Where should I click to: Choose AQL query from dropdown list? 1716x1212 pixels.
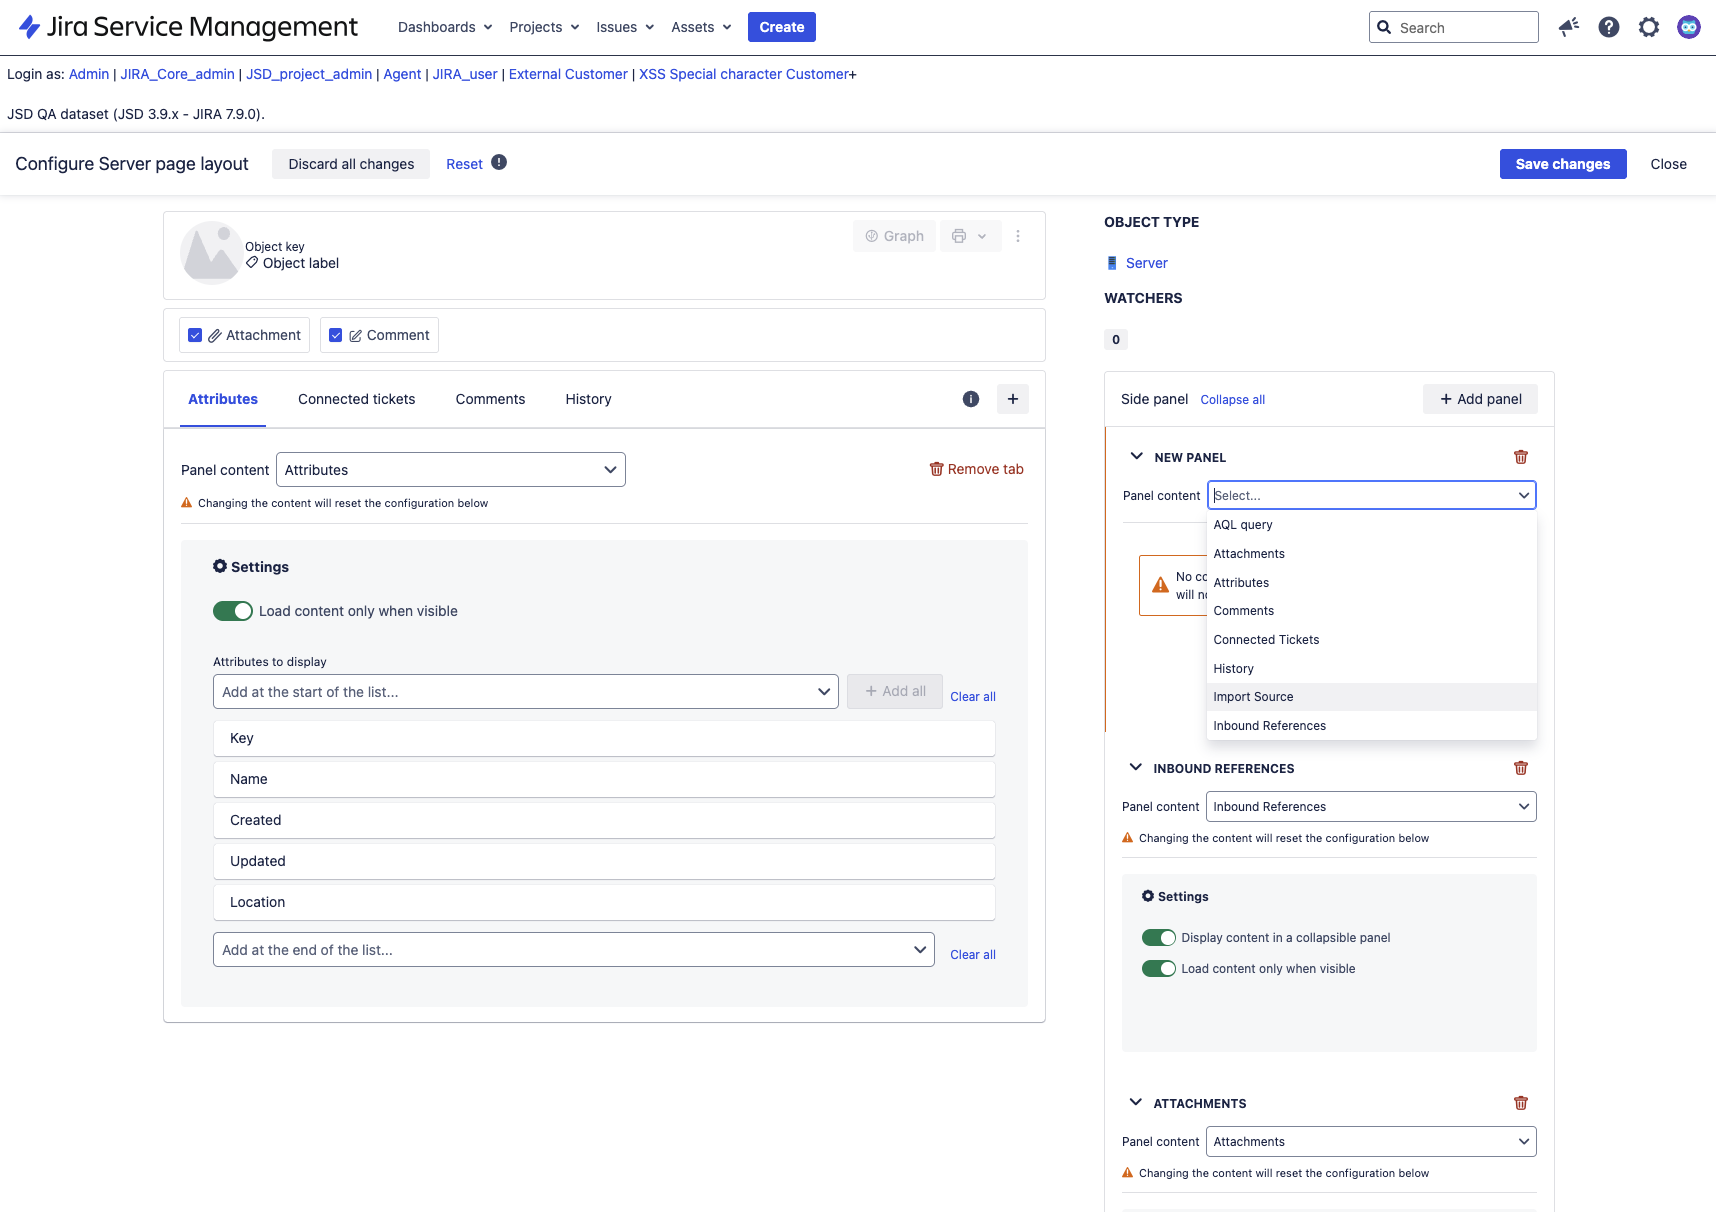tap(1371, 525)
